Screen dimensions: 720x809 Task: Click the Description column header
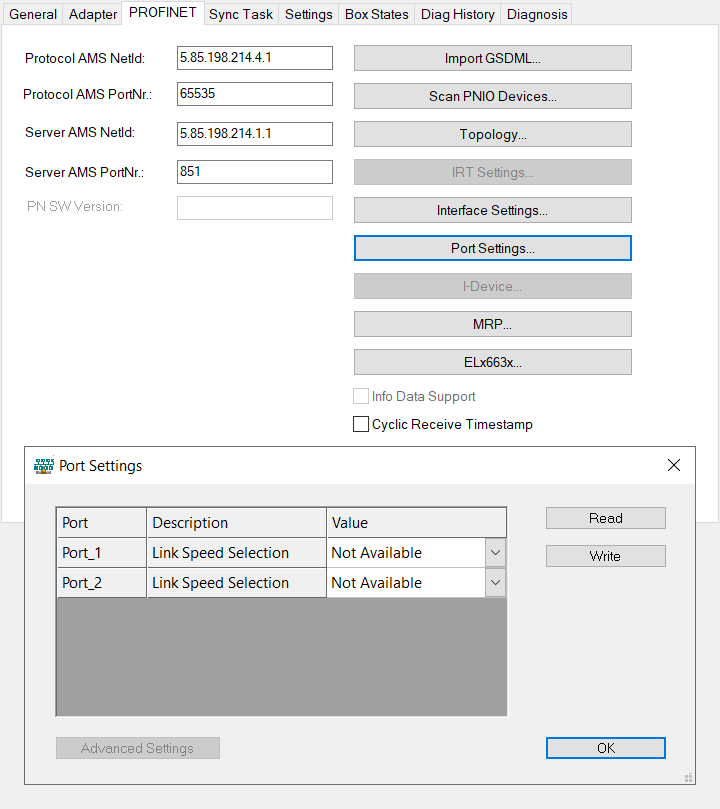pos(237,523)
